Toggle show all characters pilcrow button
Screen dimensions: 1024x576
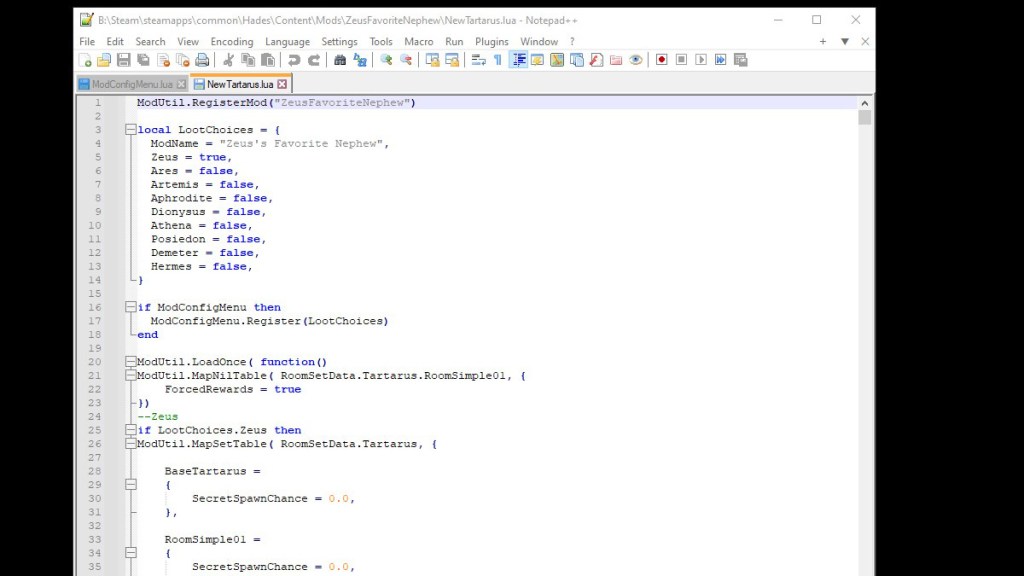[497, 60]
